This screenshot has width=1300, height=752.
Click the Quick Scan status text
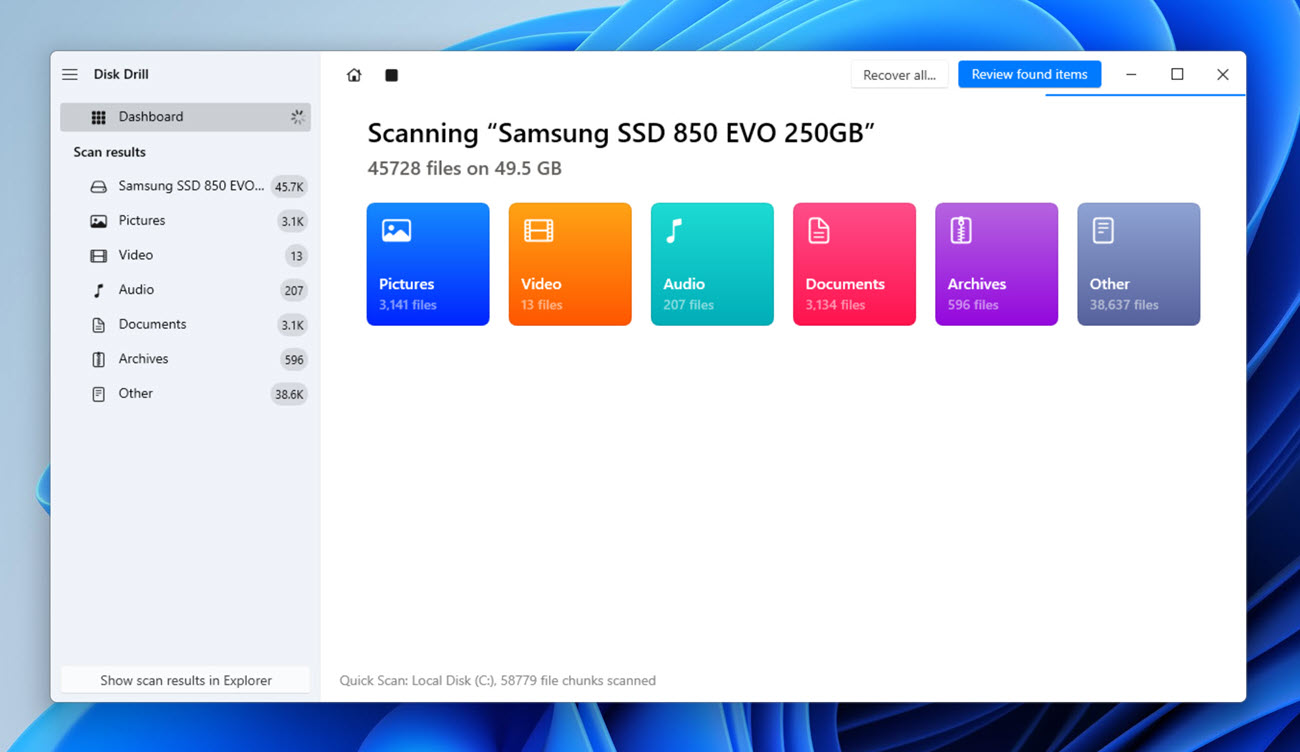(498, 680)
